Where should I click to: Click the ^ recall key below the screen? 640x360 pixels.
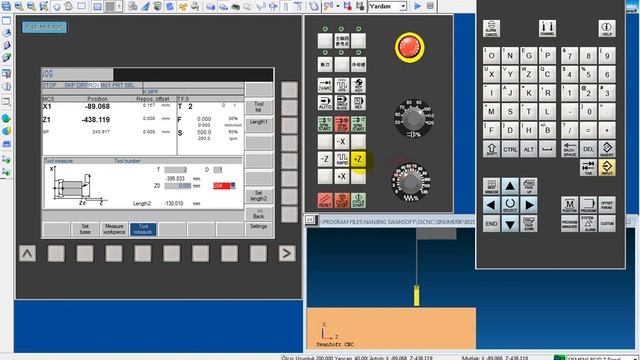27,253
